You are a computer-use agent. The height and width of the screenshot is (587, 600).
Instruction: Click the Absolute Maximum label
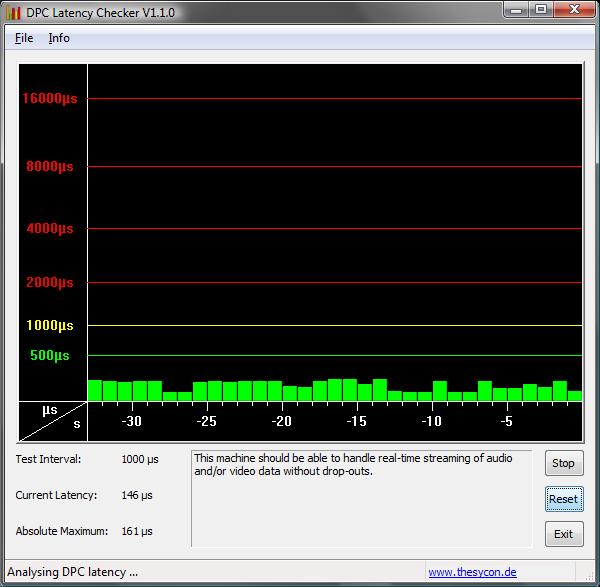pos(62,531)
